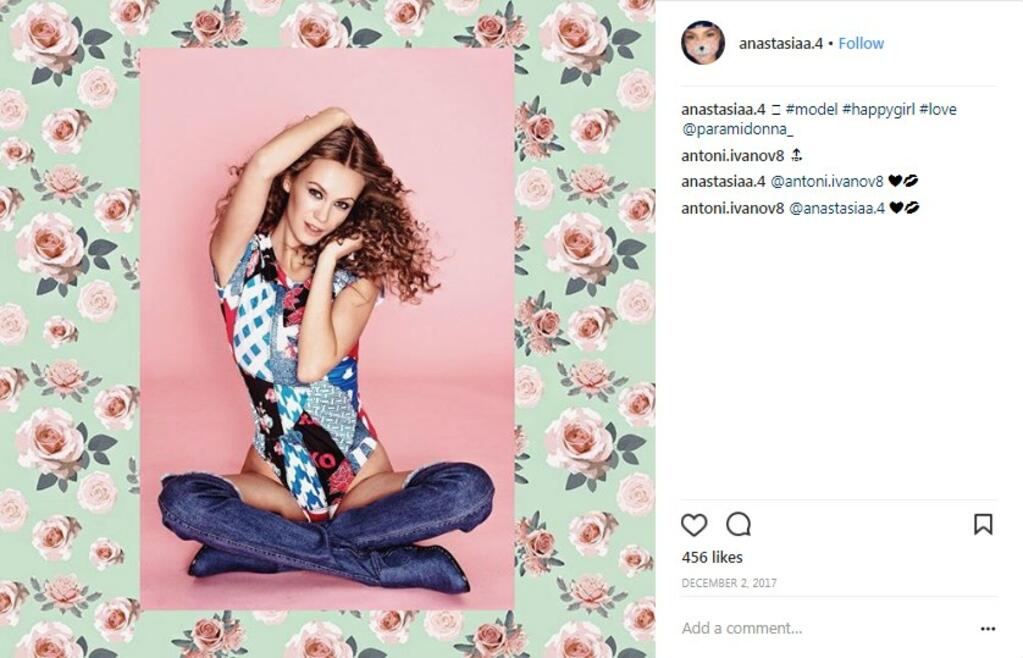Like the post with the heart icon
The image size is (1023, 658).
tap(694, 524)
